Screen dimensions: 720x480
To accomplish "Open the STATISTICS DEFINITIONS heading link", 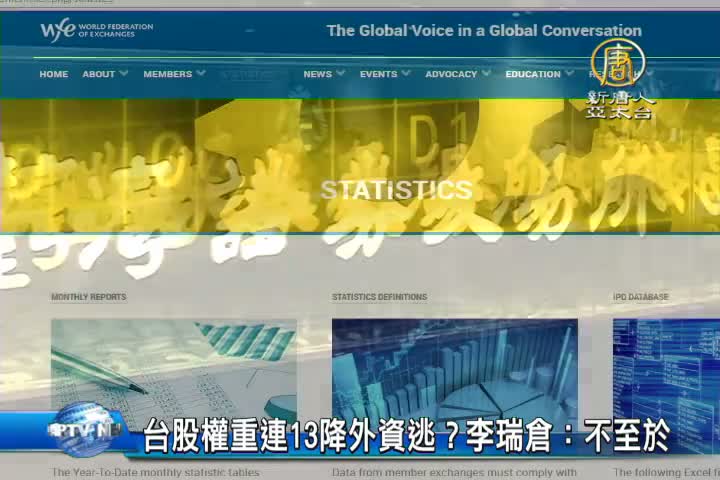I will (379, 297).
